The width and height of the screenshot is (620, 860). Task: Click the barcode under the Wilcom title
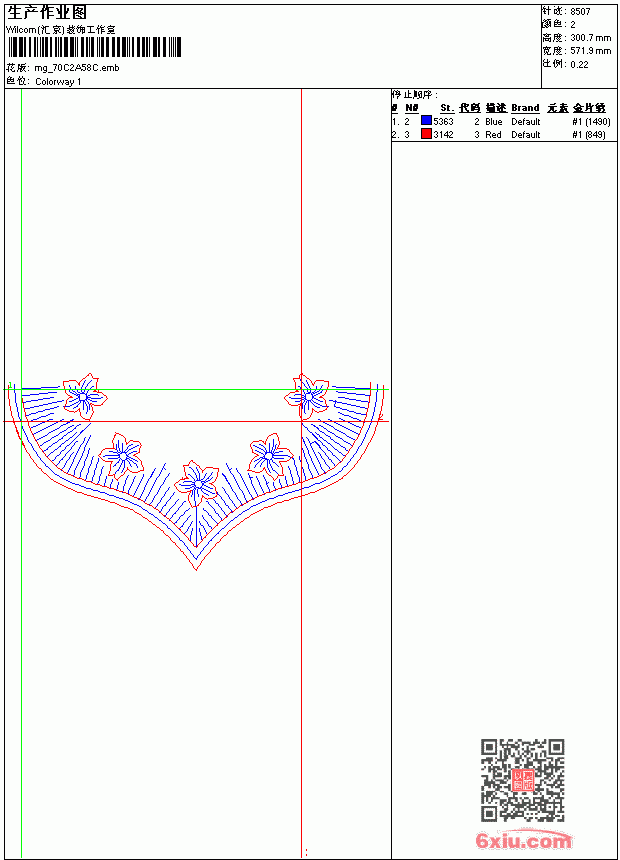(x=94, y=47)
